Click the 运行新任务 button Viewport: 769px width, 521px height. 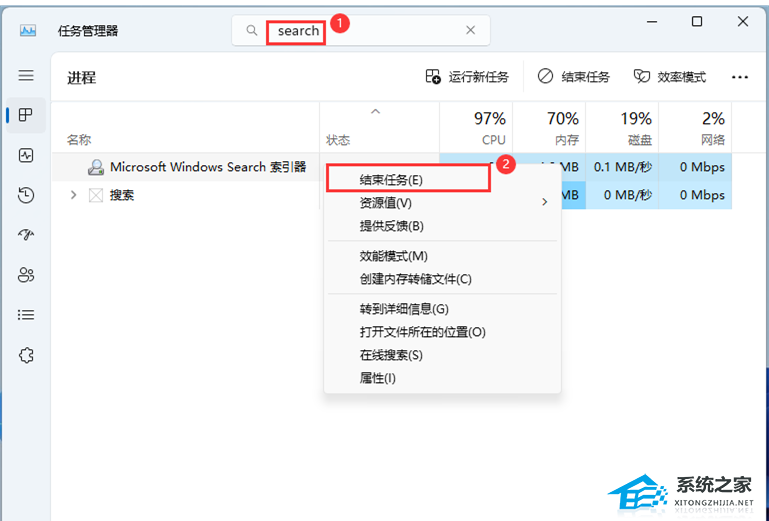[x=467, y=77]
